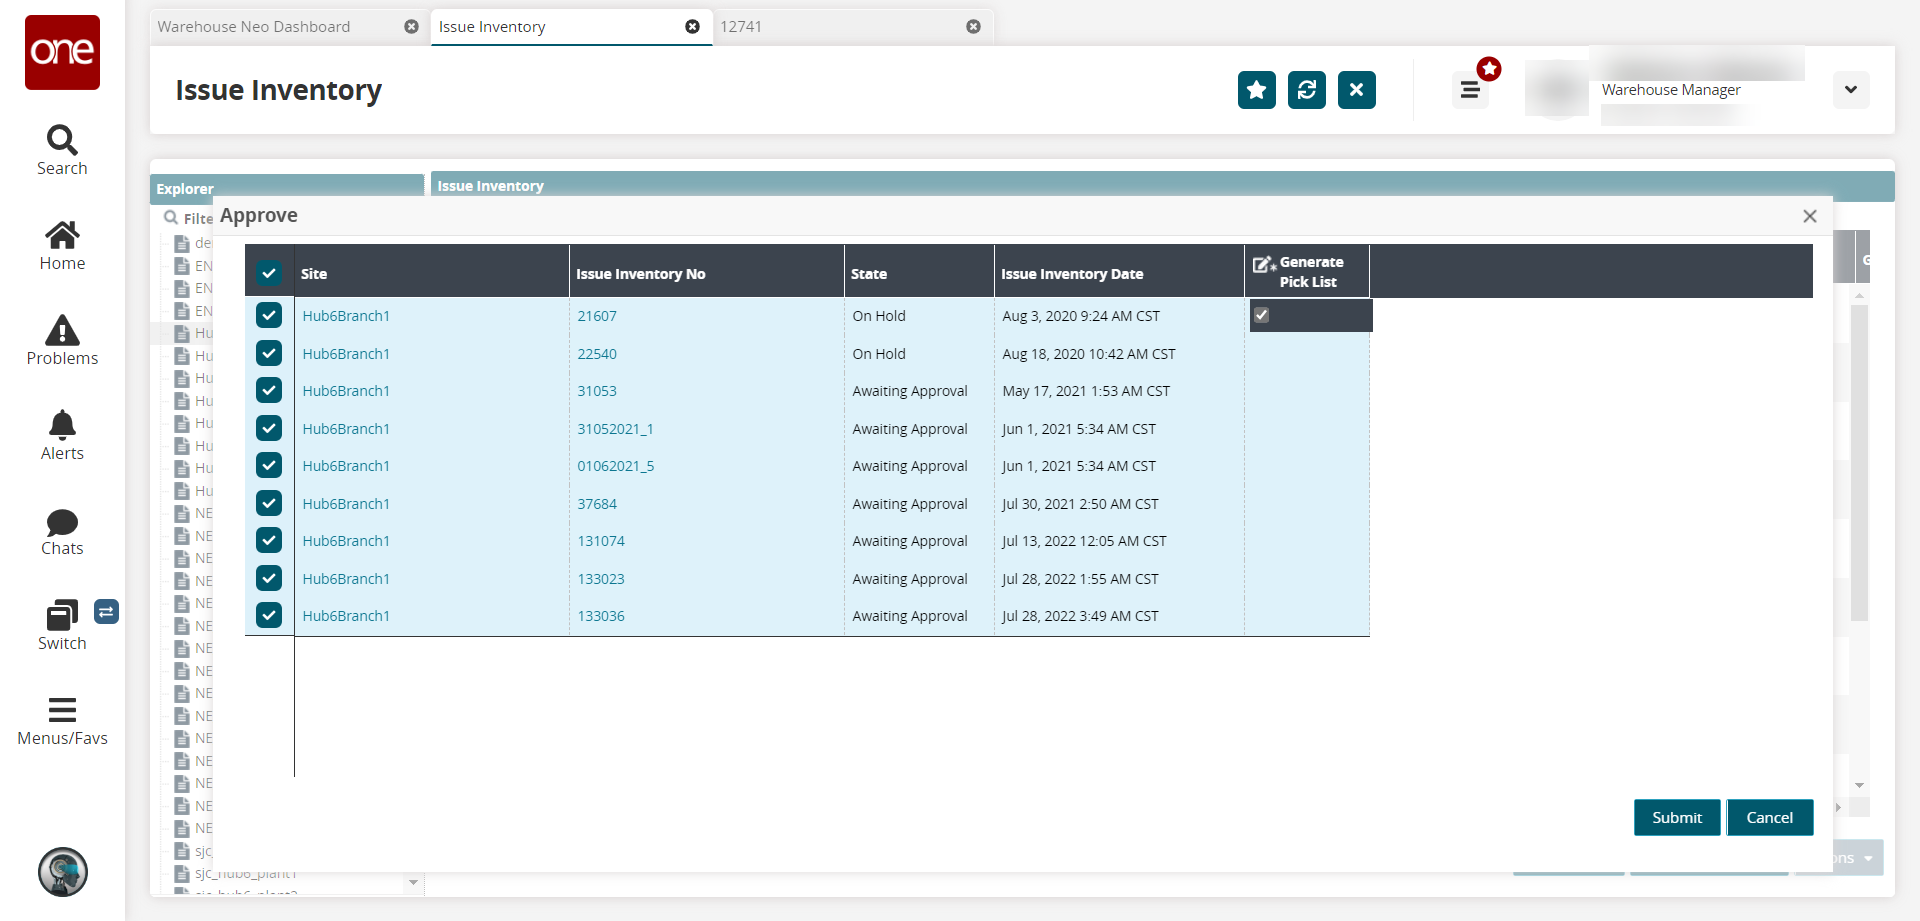Uncheck row for Issue Inventory 21607
1920x921 pixels.
pyautogui.click(x=269, y=316)
